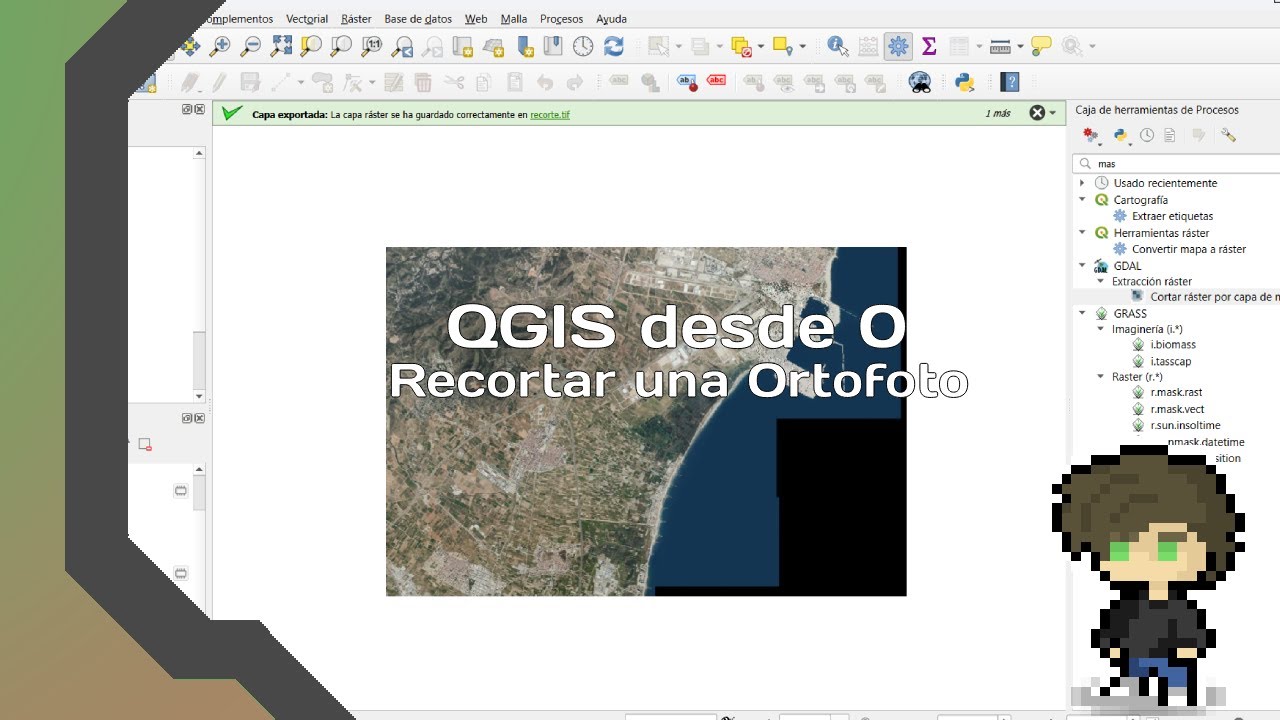This screenshot has height=720, width=1280.
Task: Click the red abc diagram label icon
Action: click(716, 82)
